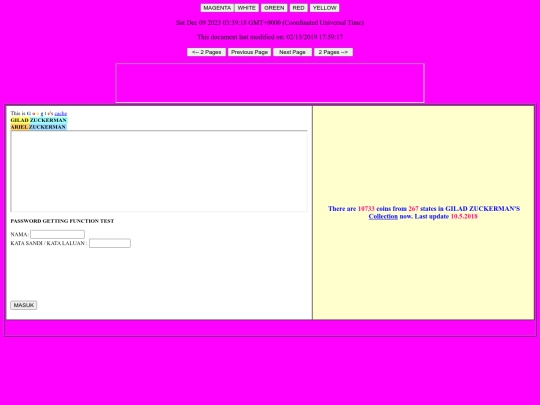Apply the YELLOW color button
Image resolution: width=540 pixels, height=405 pixels.
(324, 8)
